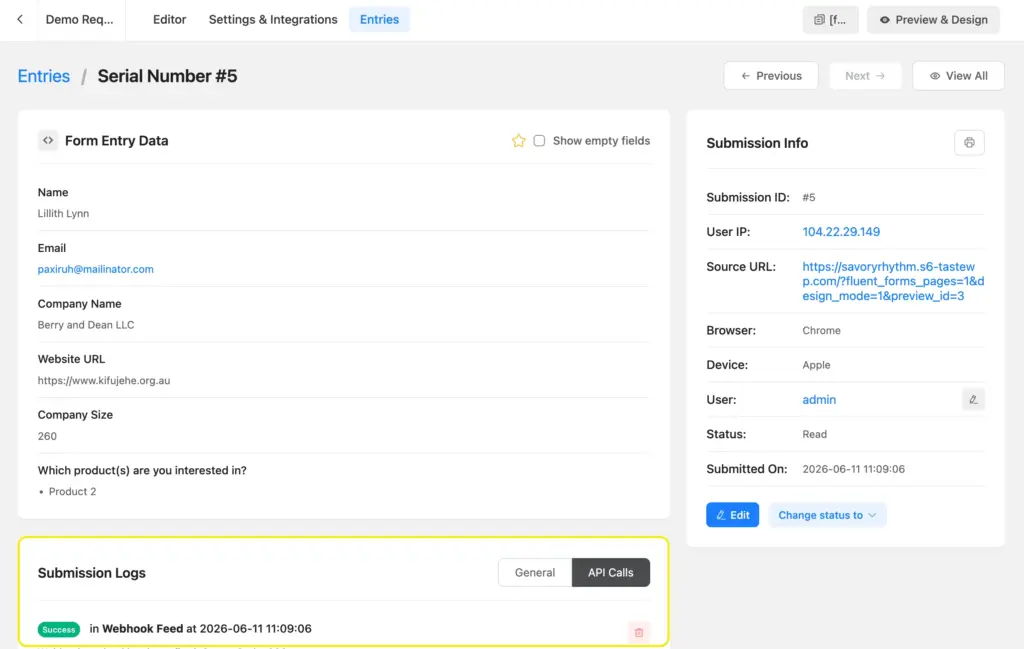Open email link paxiruh@mailinator.com
The image size is (1024, 649).
click(95, 269)
